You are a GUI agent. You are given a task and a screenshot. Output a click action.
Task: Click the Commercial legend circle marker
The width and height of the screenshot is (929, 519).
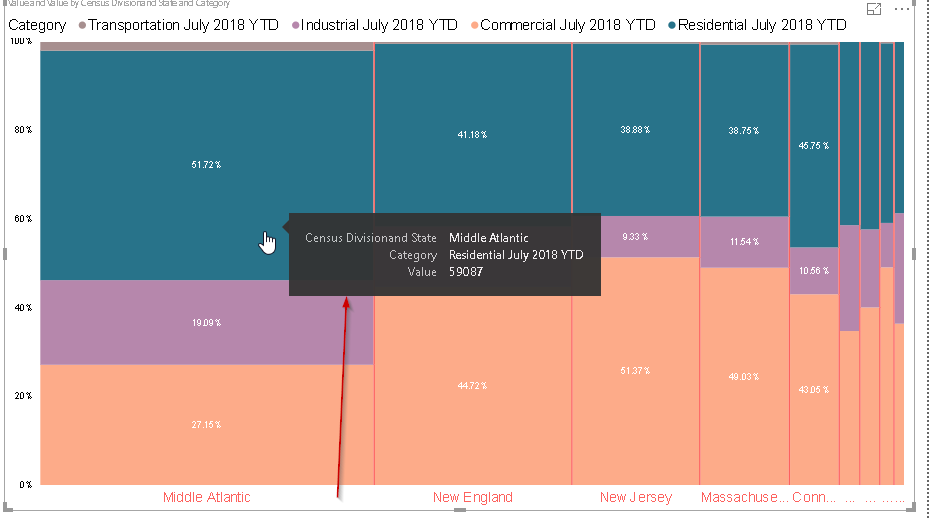coord(473,25)
